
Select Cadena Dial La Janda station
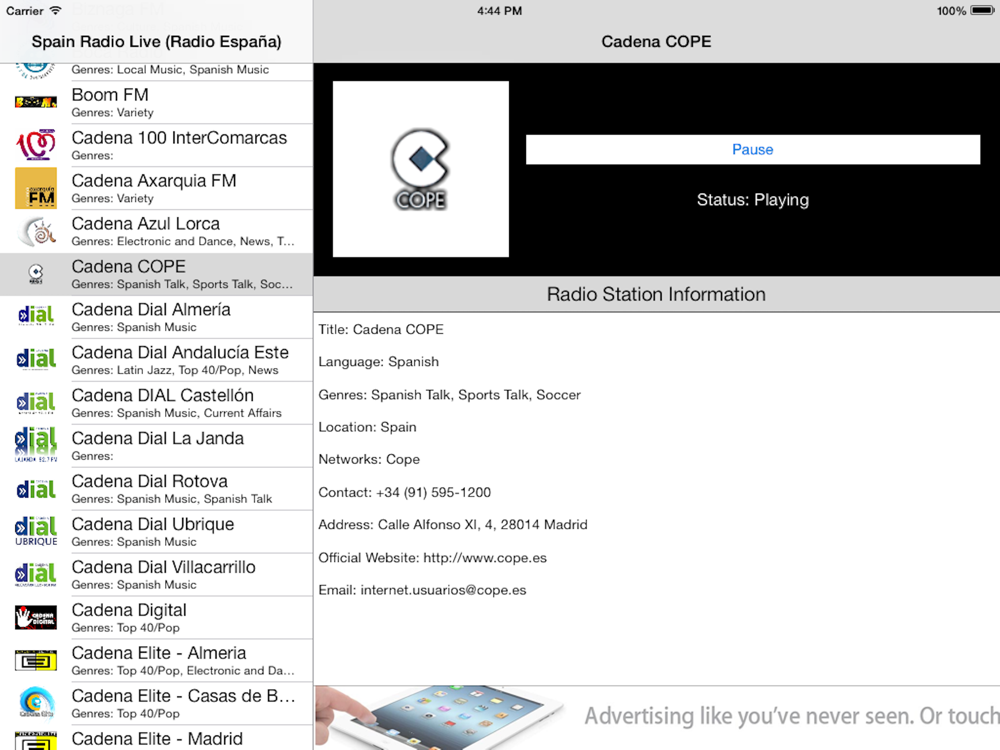tap(156, 446)
